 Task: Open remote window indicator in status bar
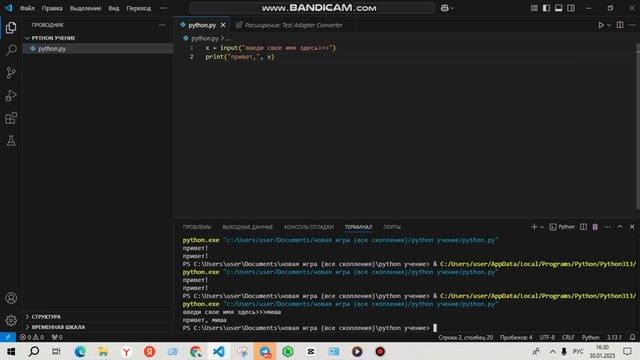8,337
